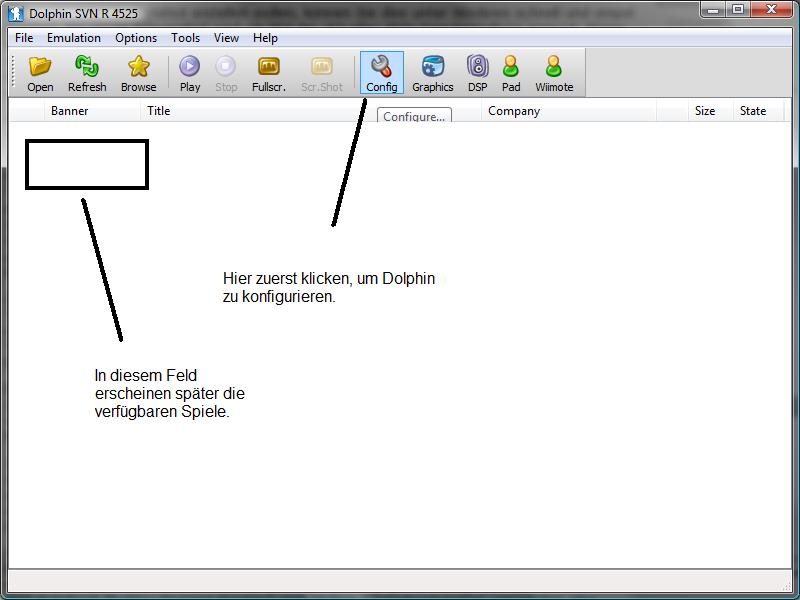
Task: Open the File menu
Action: click(24, 38)
